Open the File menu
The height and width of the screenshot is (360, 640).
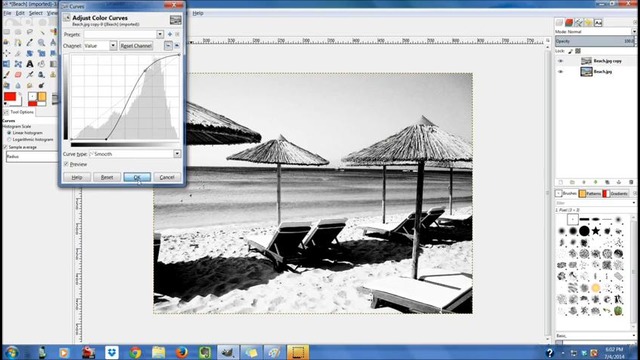pyautogui.click(x=7, y=13)
